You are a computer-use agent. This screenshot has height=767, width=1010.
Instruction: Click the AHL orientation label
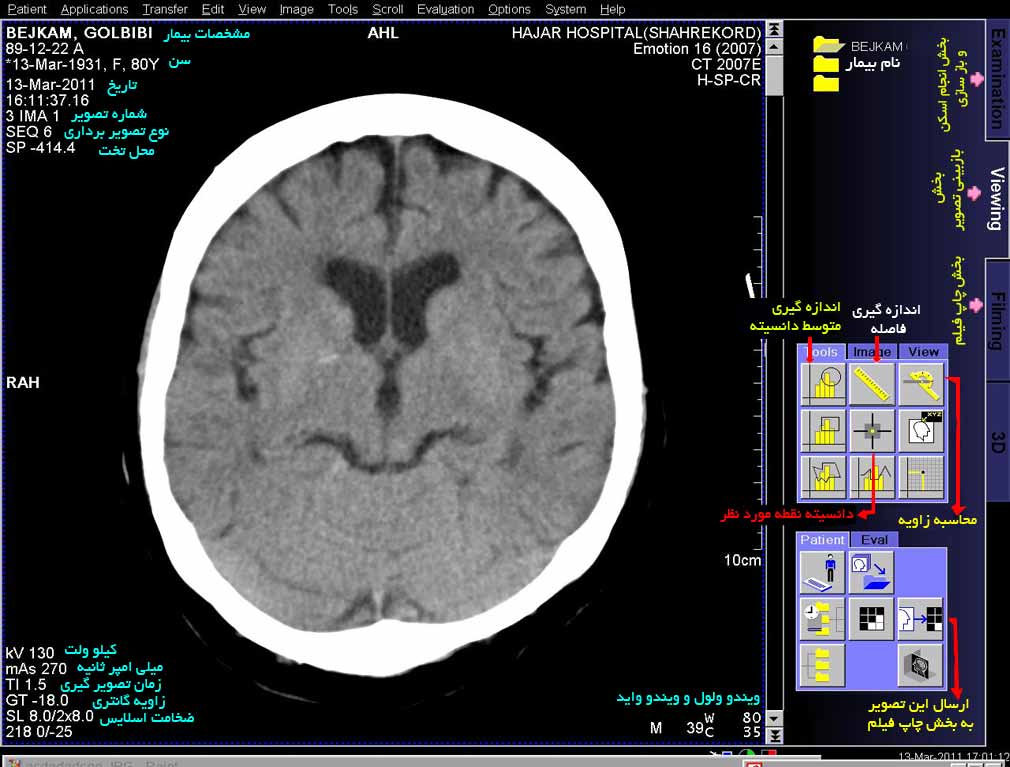[383, 33]
